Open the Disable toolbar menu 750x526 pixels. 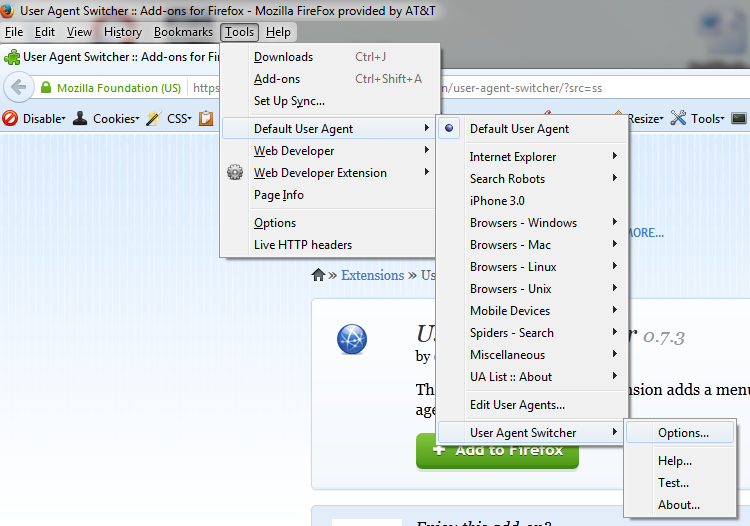click(33, 118)
